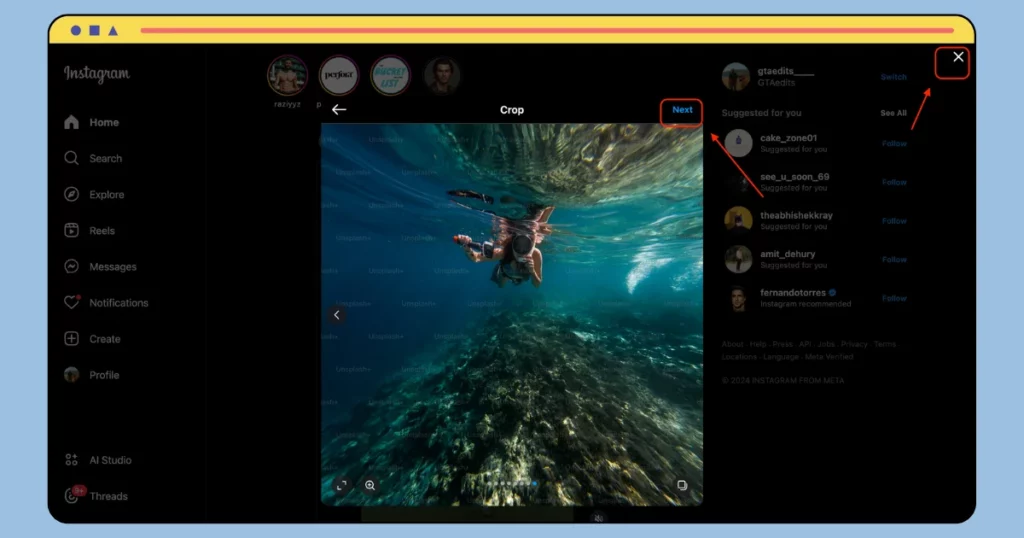This screenshot has height=538, width=1024.
Task: Open AI Studio in sidebar
Action: [98, 460]
